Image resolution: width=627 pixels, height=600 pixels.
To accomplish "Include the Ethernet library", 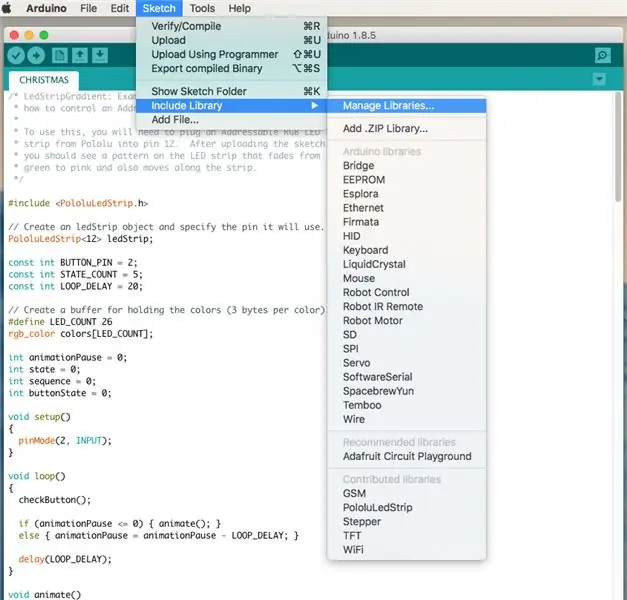I will tap(406, 208).
